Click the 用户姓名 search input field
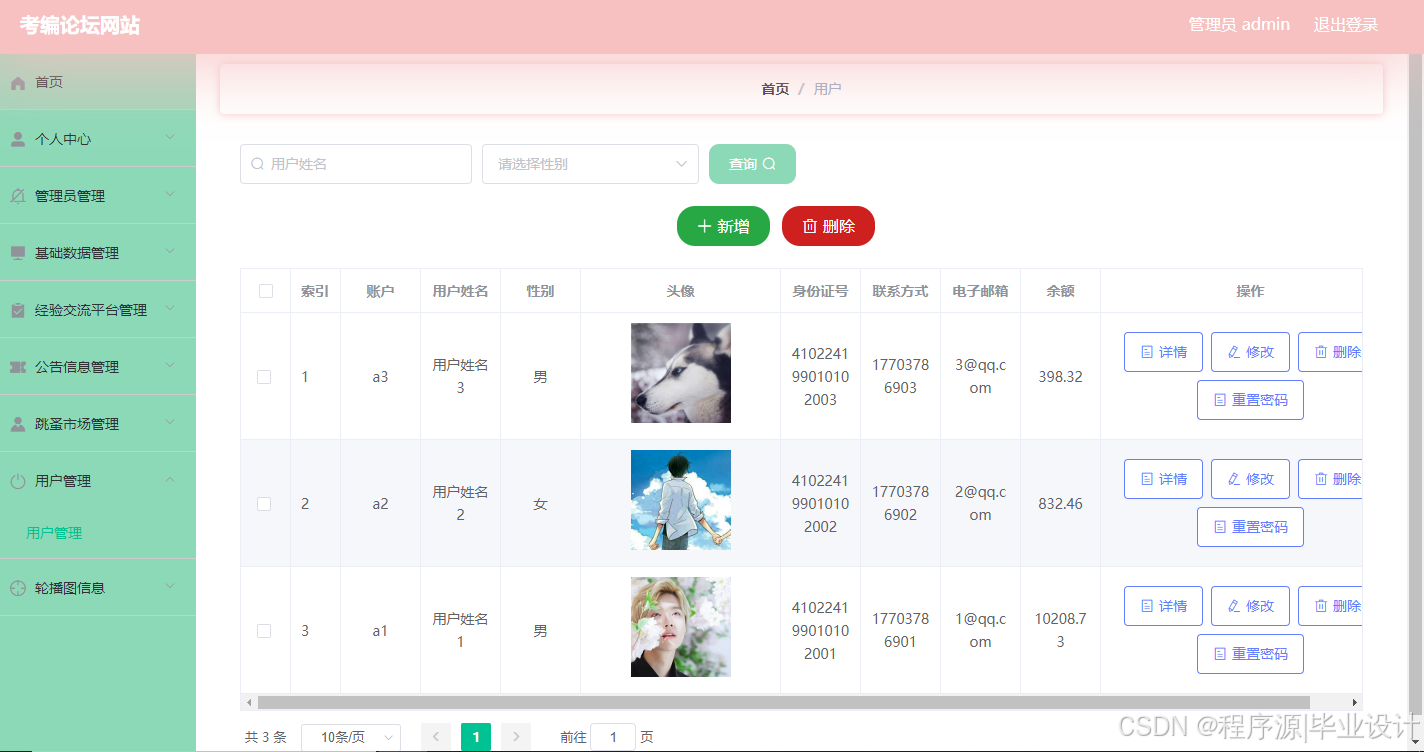This screenshot has height=752, width=1424. pyautogui.click(x=356, y=164)
